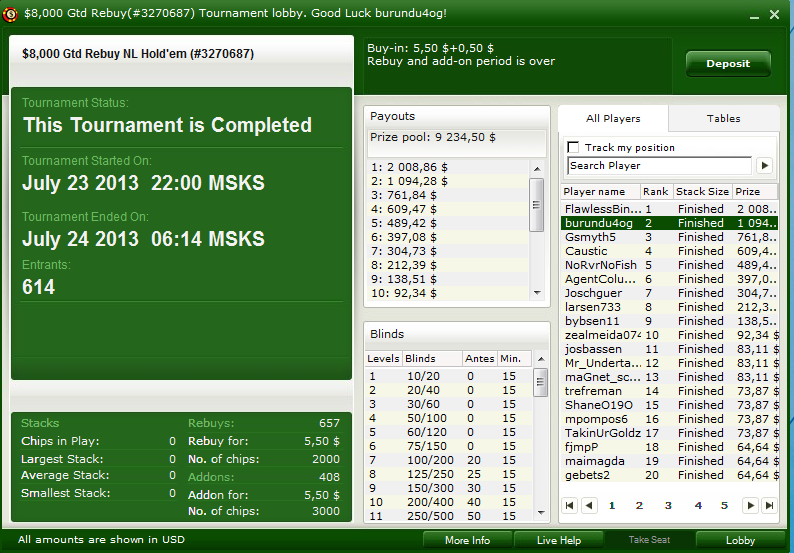
Task: Minimize the tournament lobby window
Action: (x=755, y=15)
